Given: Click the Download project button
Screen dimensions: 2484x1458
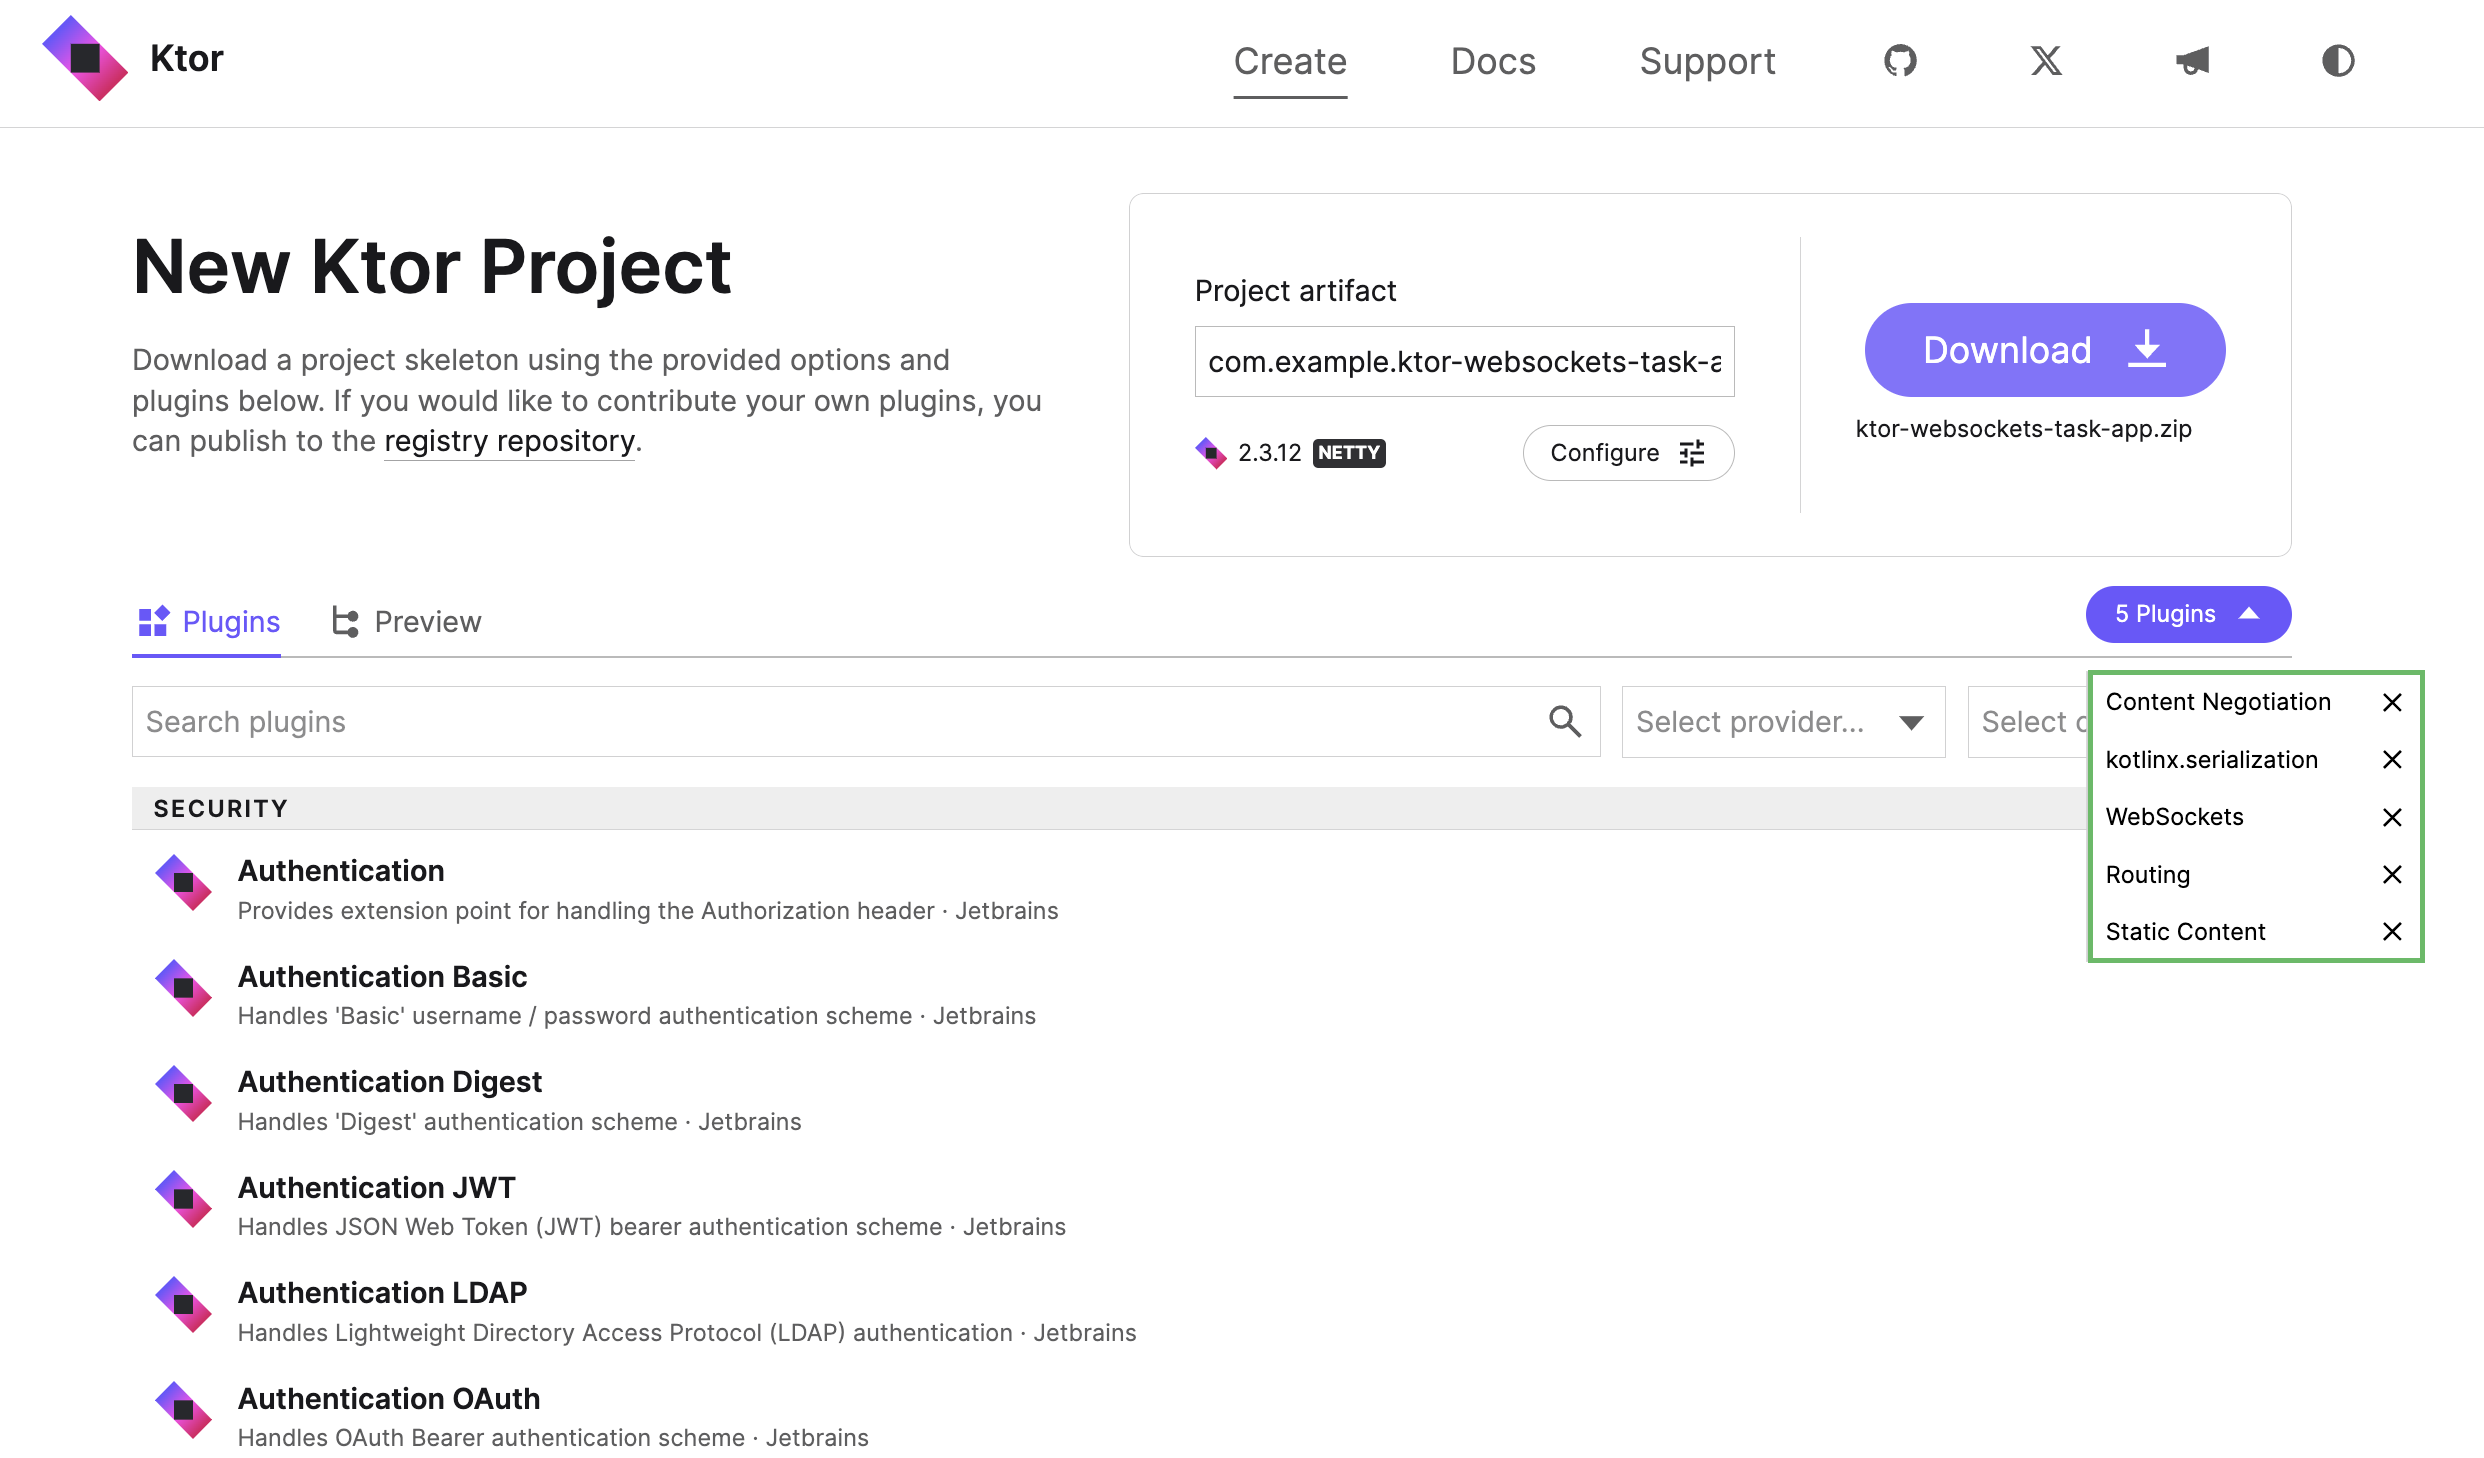Looking at the screenshot, I should coord(2045,349).
